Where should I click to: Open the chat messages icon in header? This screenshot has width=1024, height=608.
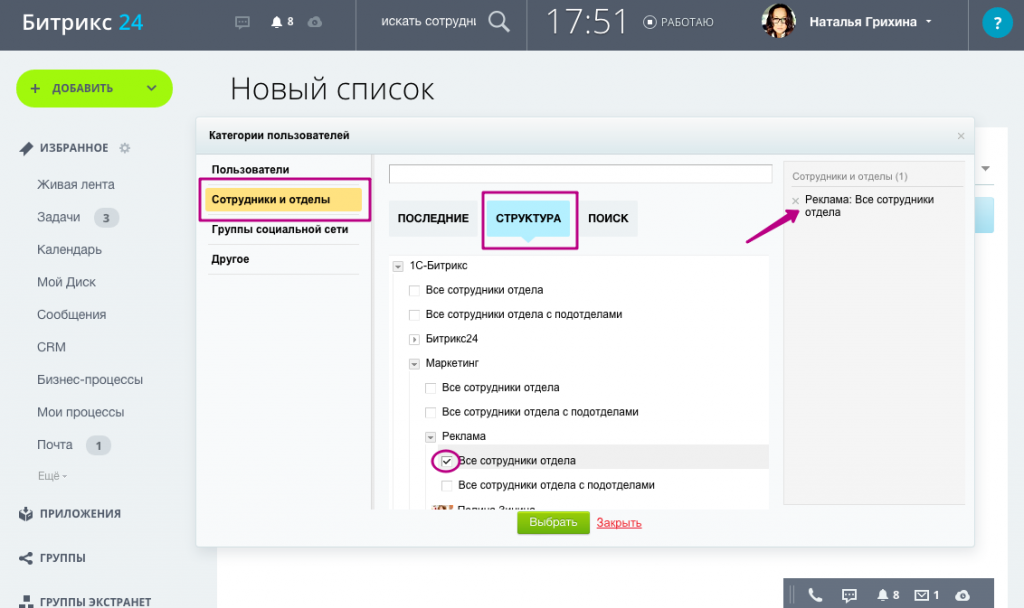point(242,22)
